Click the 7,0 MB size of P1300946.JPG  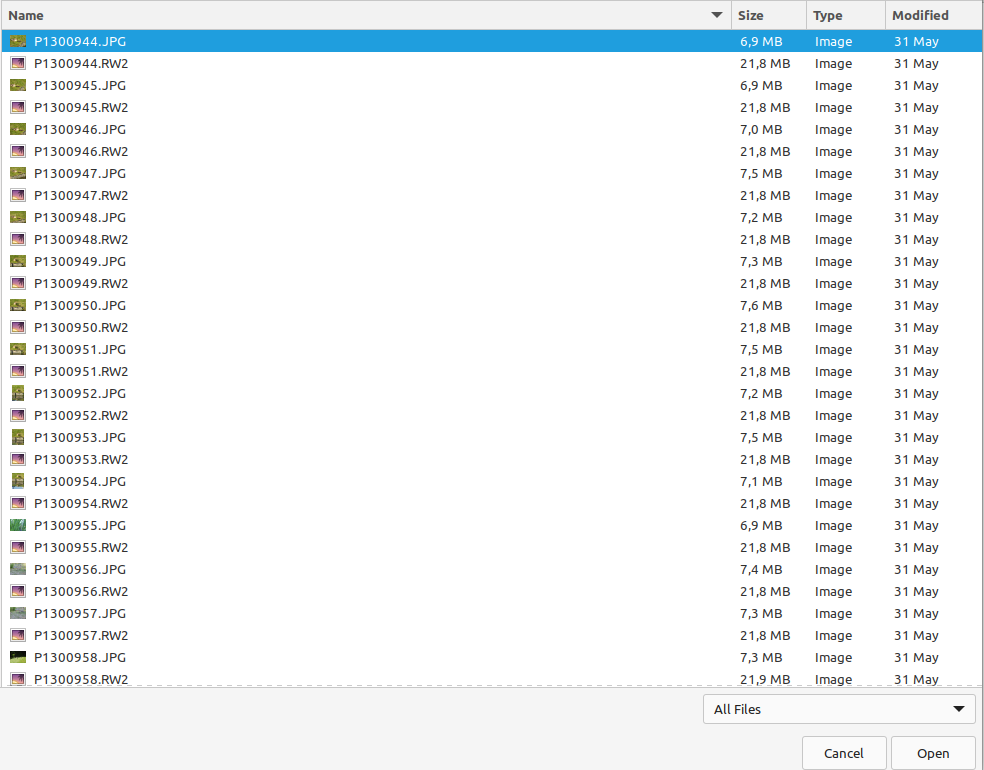tap(761, 129)
